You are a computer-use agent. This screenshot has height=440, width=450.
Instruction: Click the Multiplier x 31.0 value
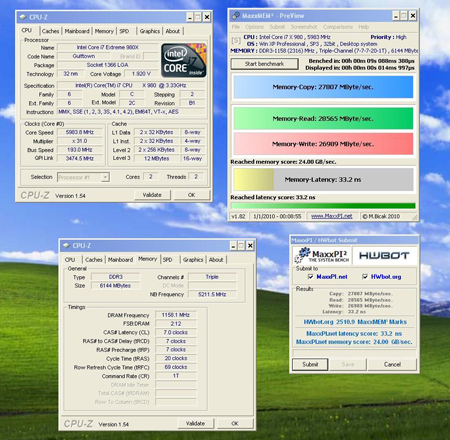tap(80, 141)
